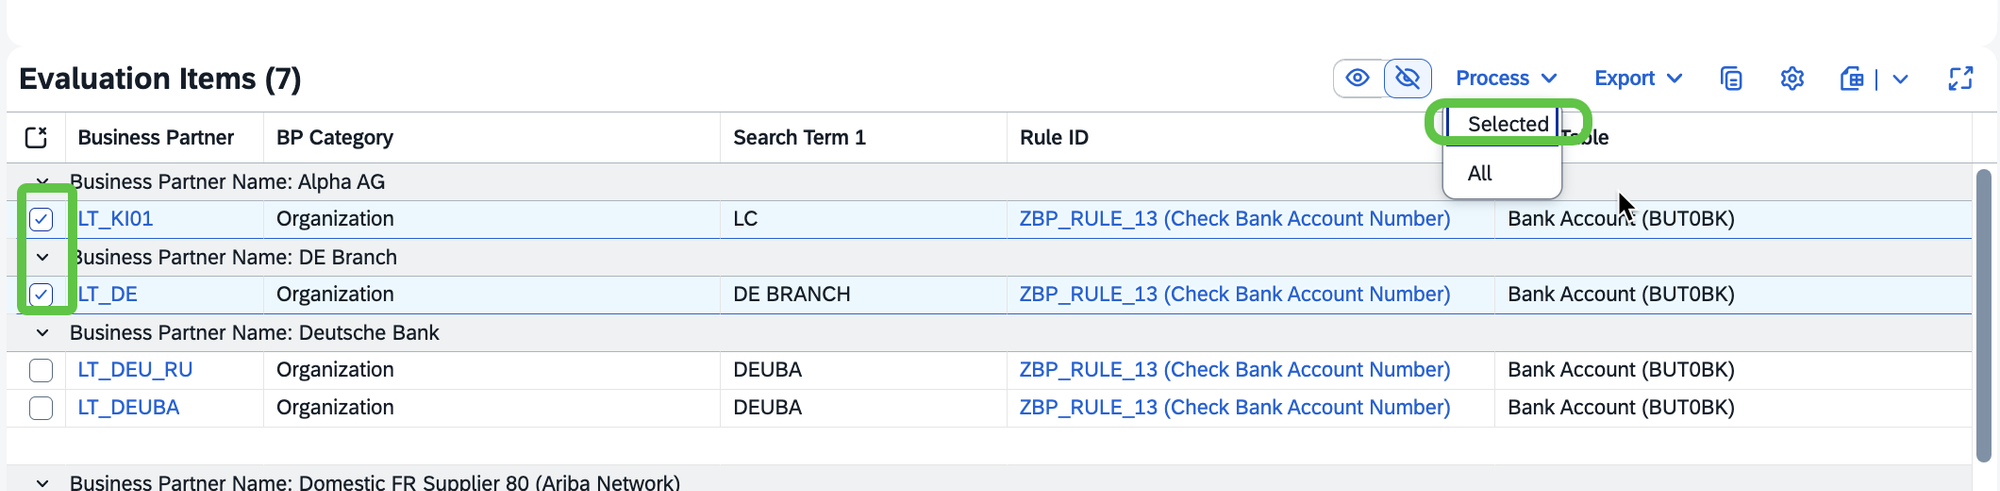The width and height of the screenshot is (2000, 491).
Task: Collapse the Deutsche Bank group
Action: click(42, 333)
